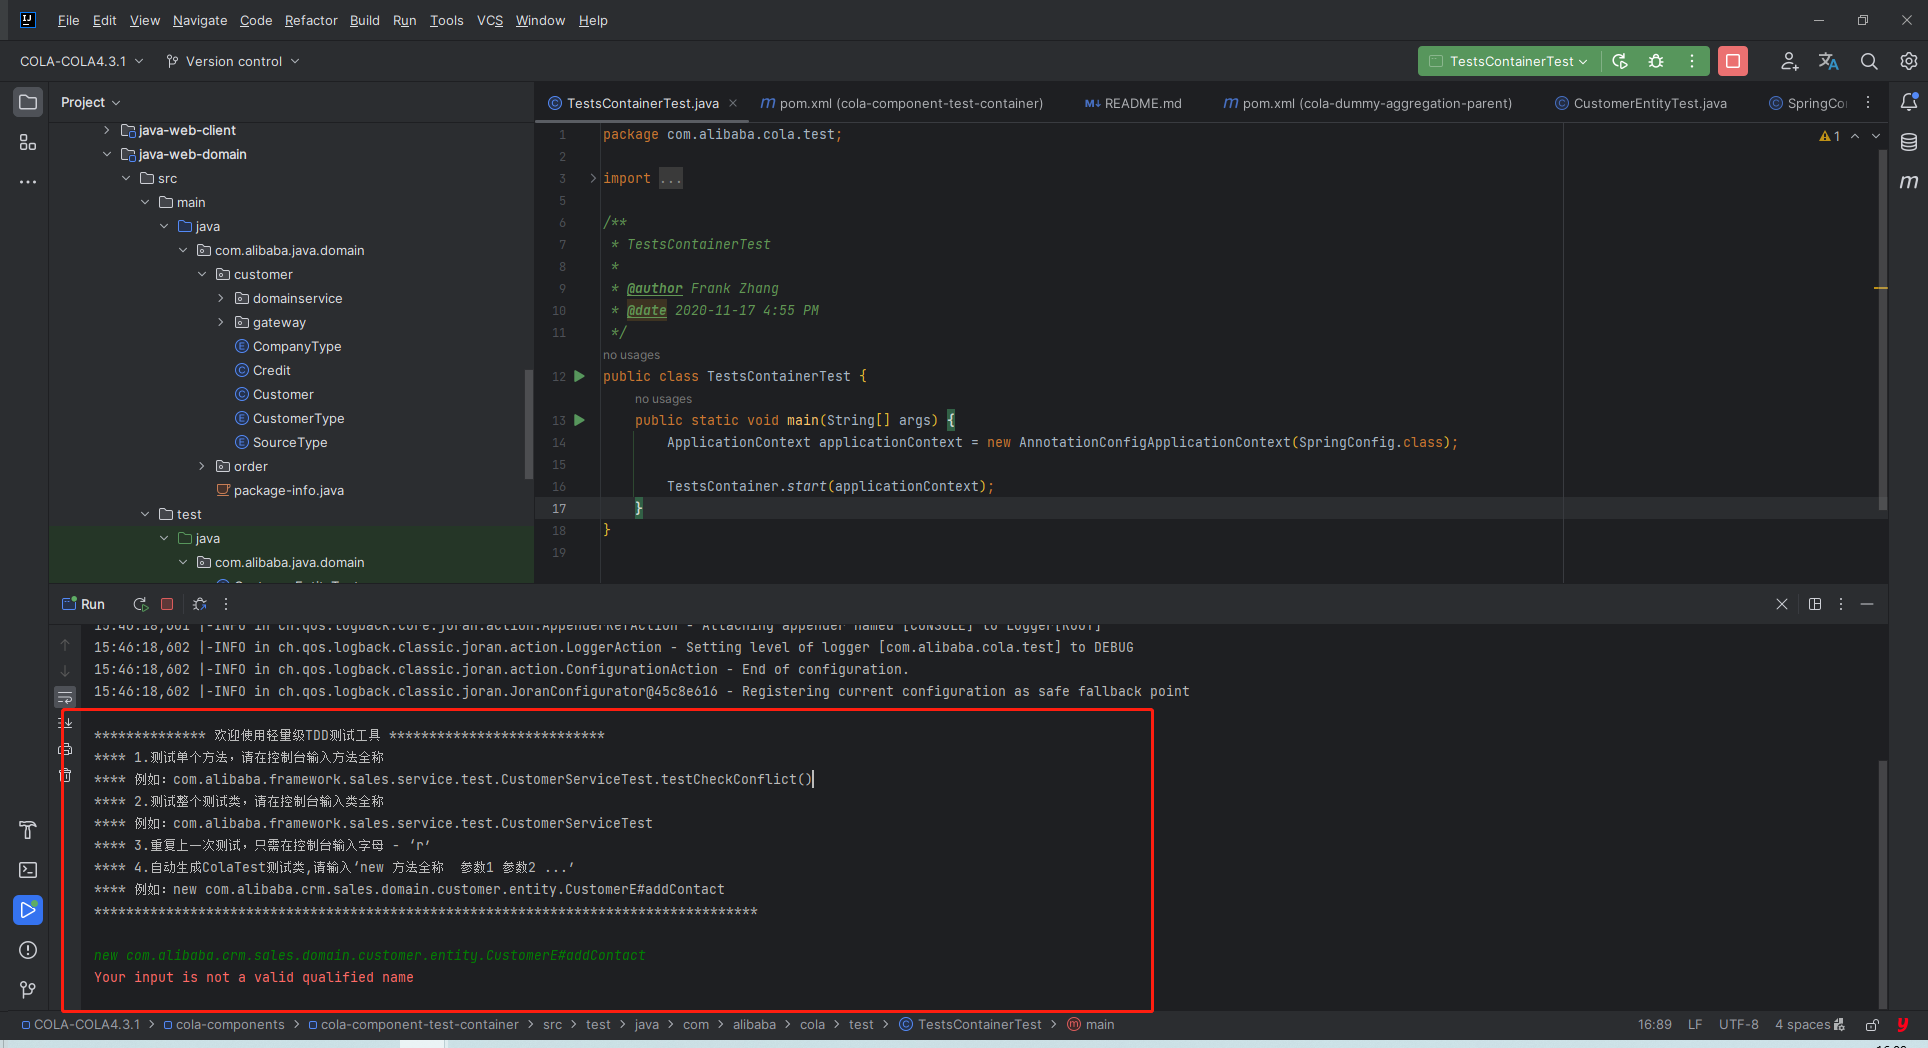Clear console output with the trash icon

(x=65, y=776)
